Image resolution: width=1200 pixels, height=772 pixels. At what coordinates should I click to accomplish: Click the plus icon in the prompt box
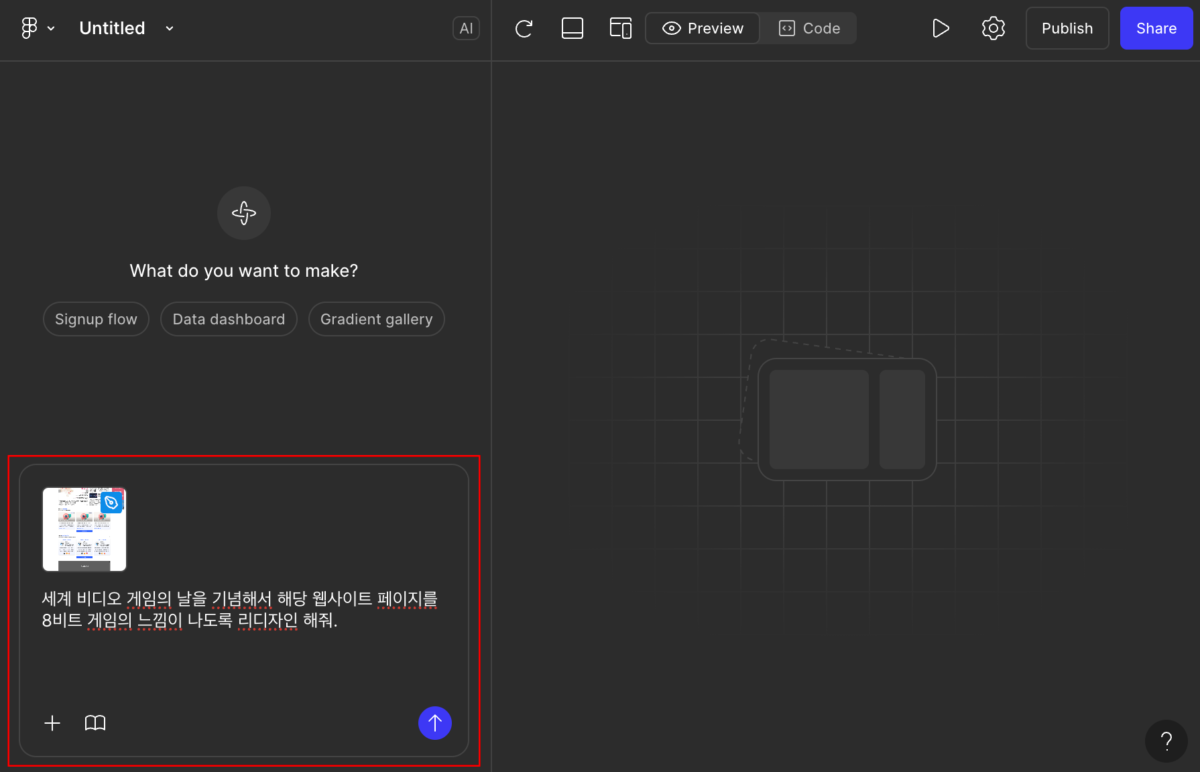[52, 723]
